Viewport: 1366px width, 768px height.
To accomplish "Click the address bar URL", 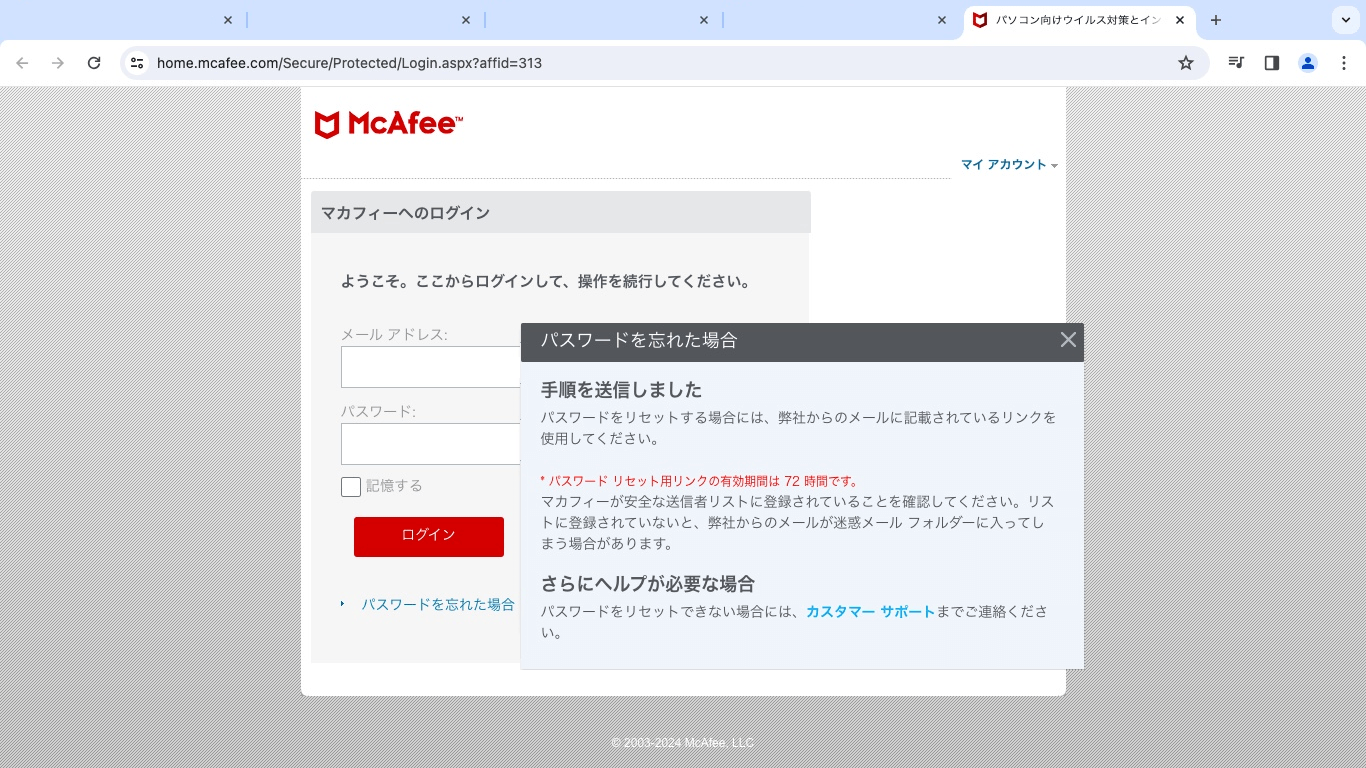I will 349,63.
